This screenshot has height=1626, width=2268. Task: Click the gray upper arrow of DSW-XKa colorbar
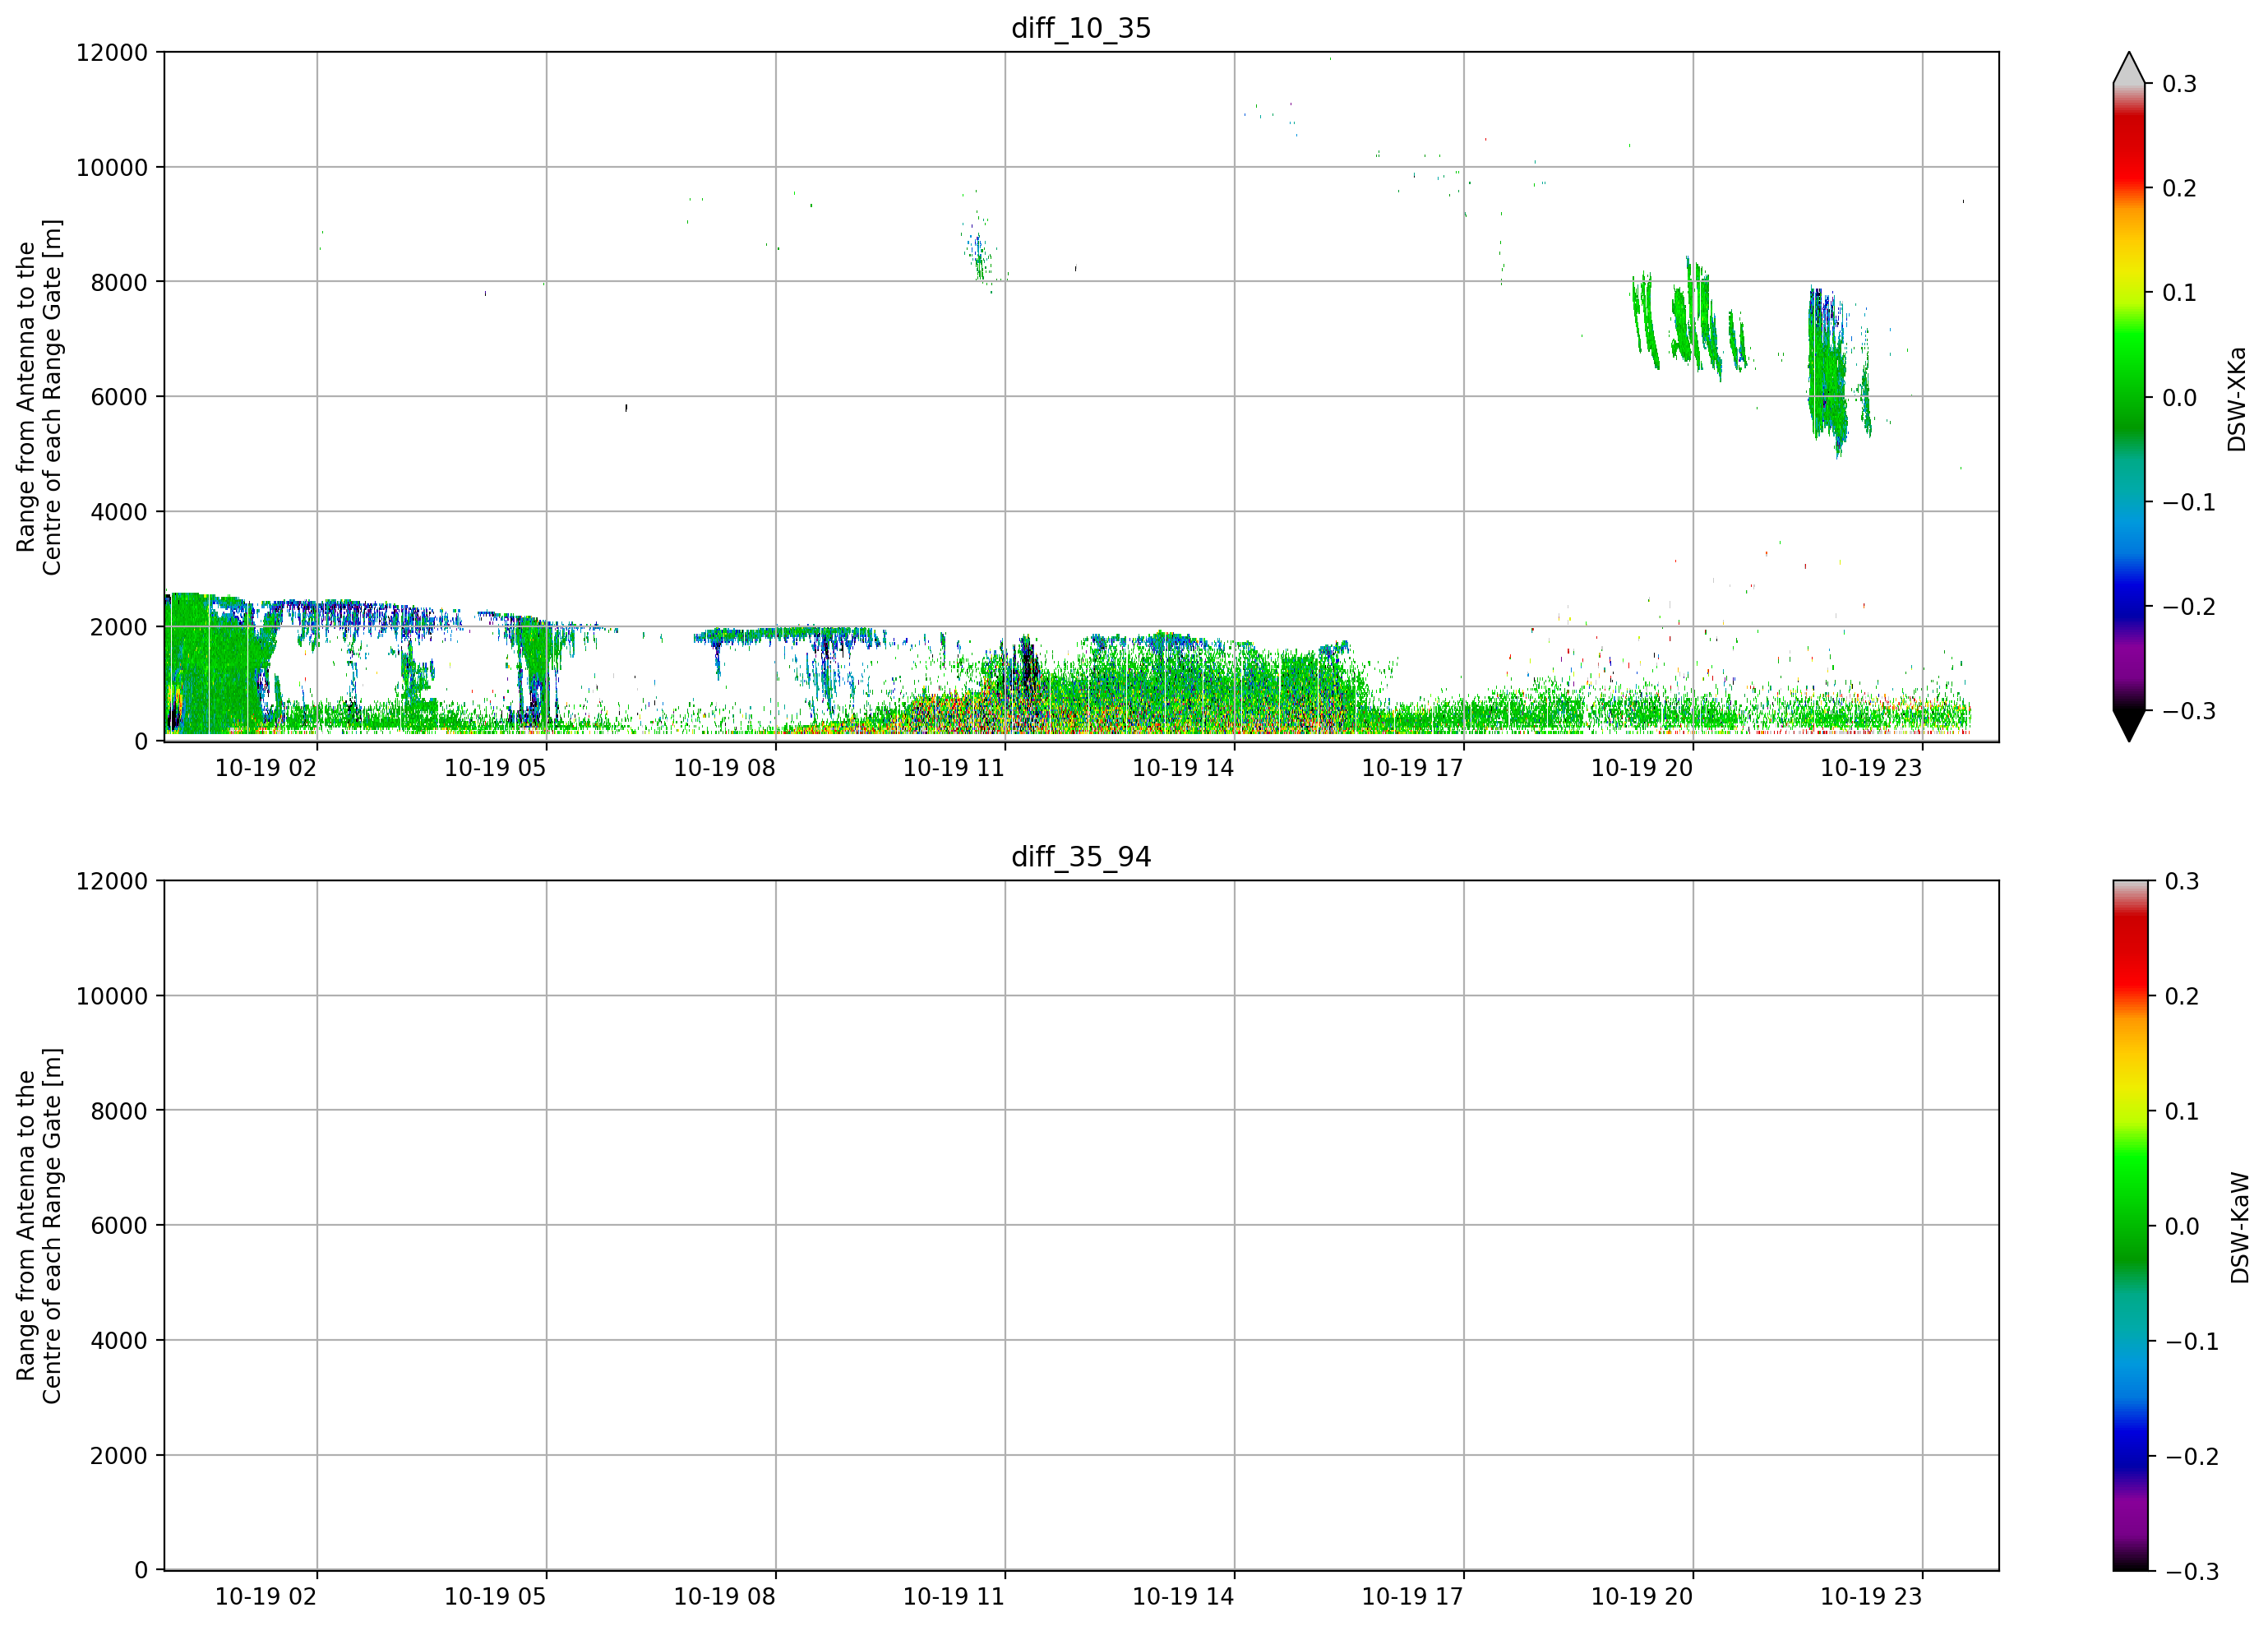click(2129, 68)
